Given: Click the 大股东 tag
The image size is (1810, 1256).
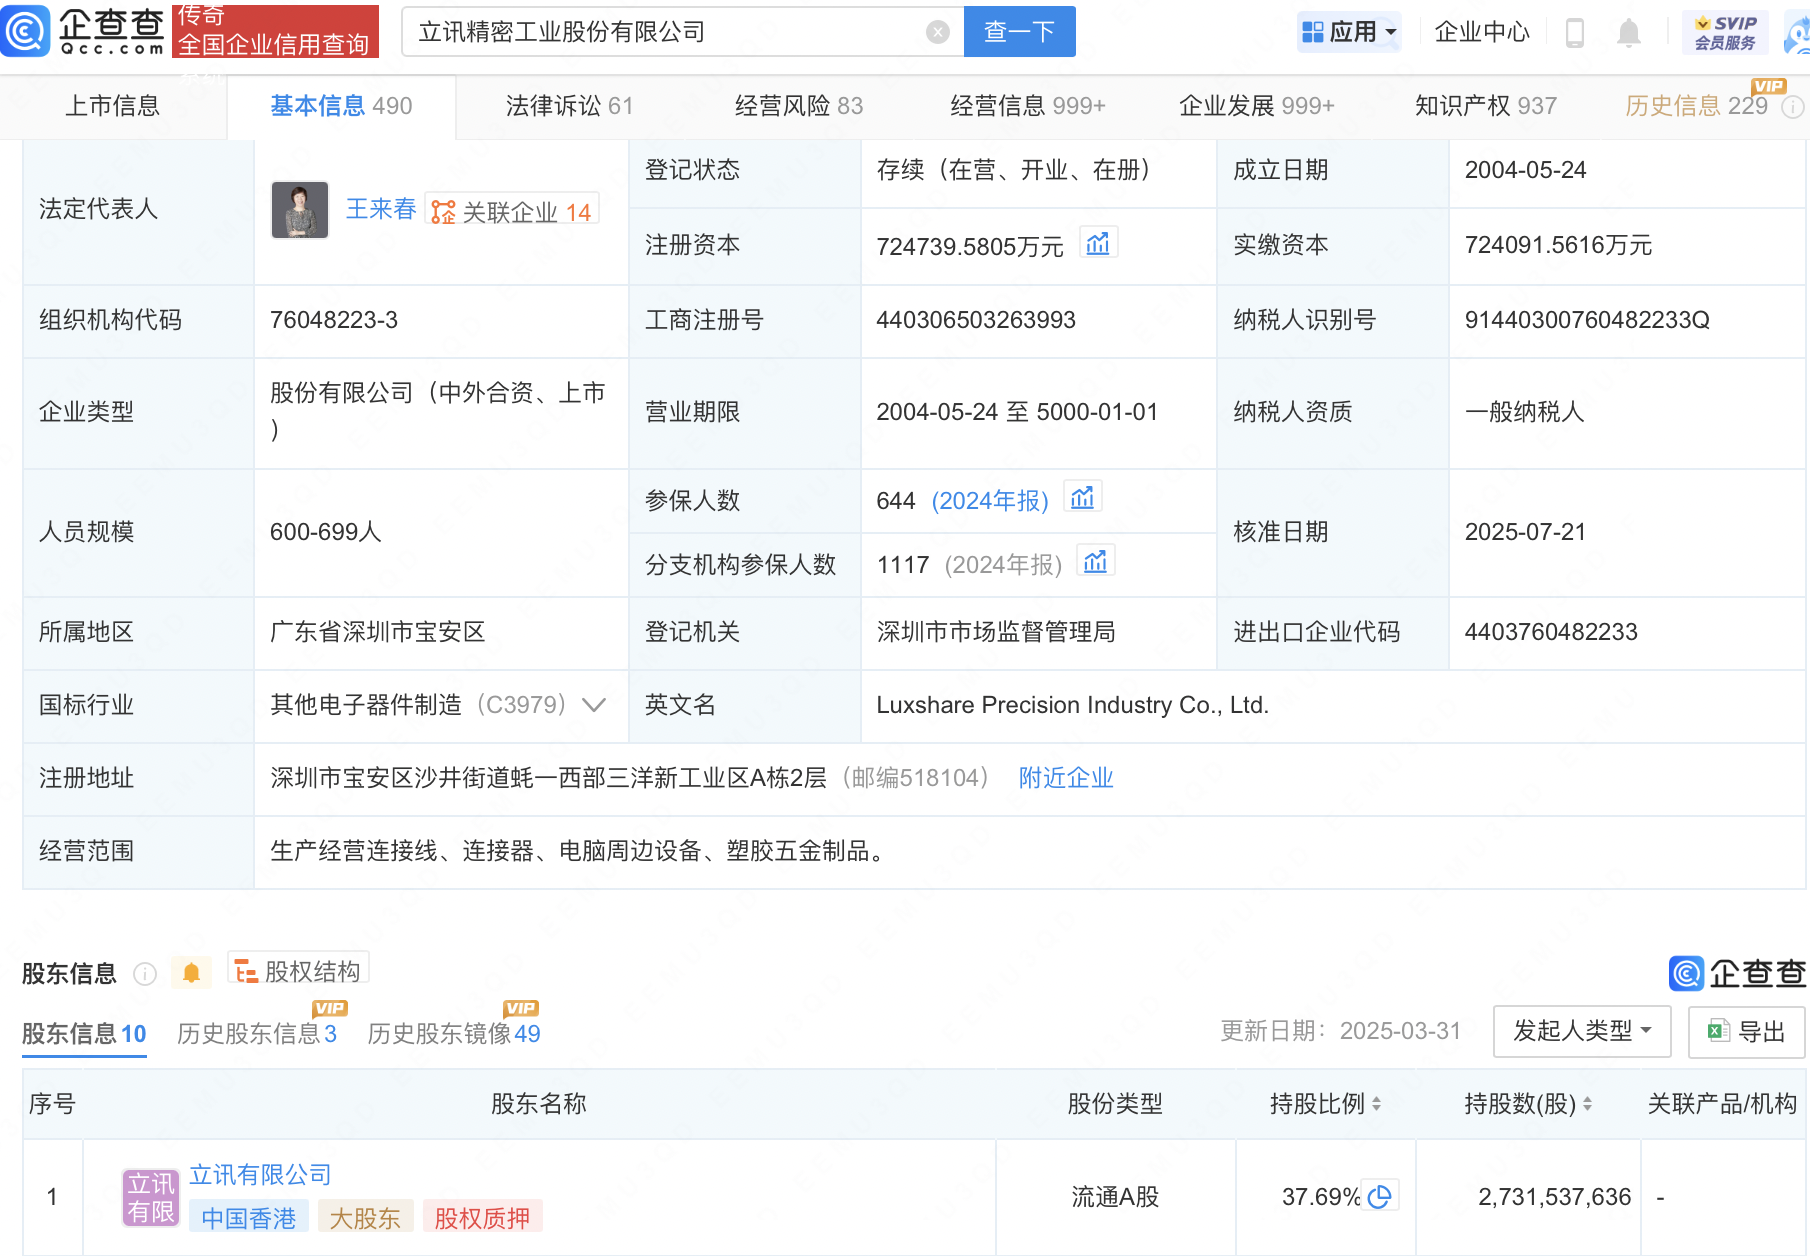Looking at the screenshot, I should [365, 1217].
